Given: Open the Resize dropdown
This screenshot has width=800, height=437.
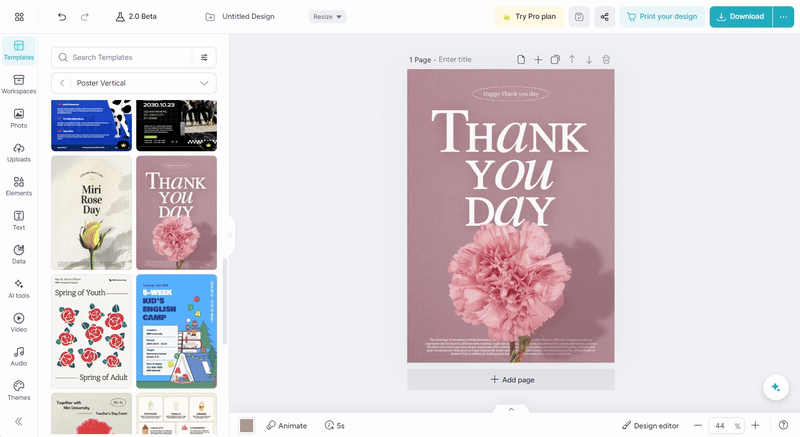Looking at the screenshot, I should pos(328,17).
